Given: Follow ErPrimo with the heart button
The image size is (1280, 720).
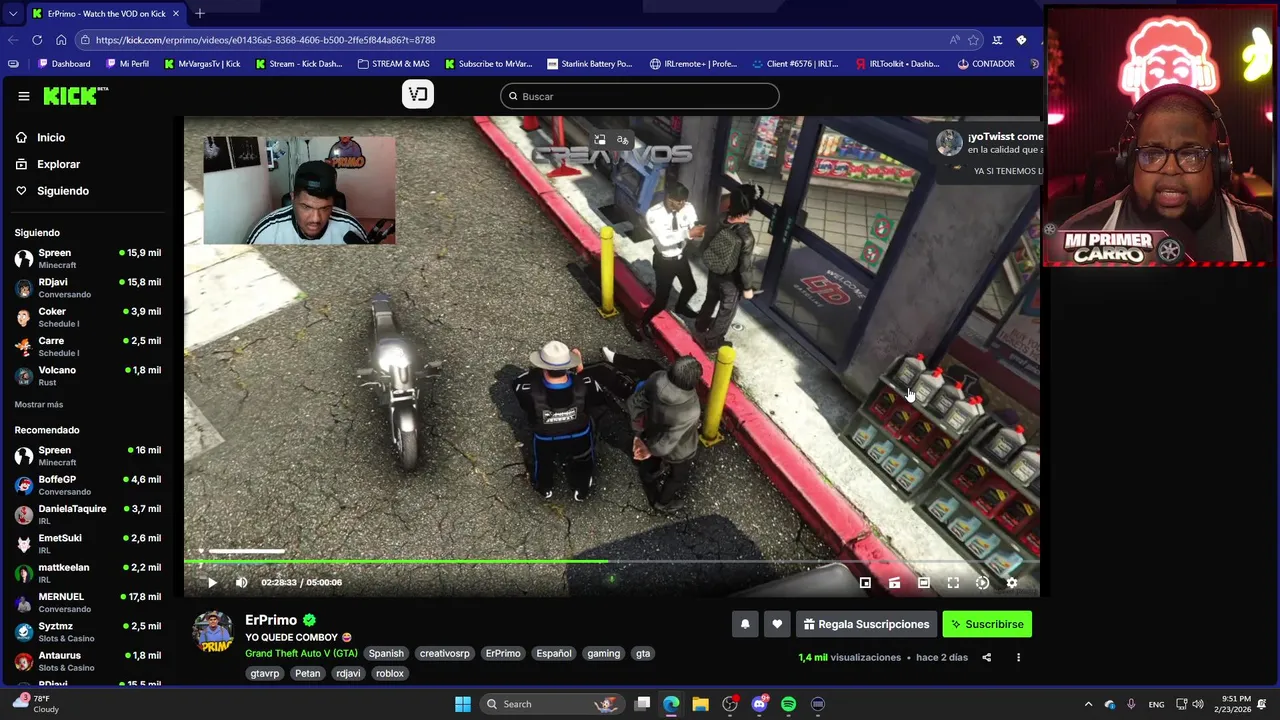Looking at the screenshot, I should pos(777,624).
